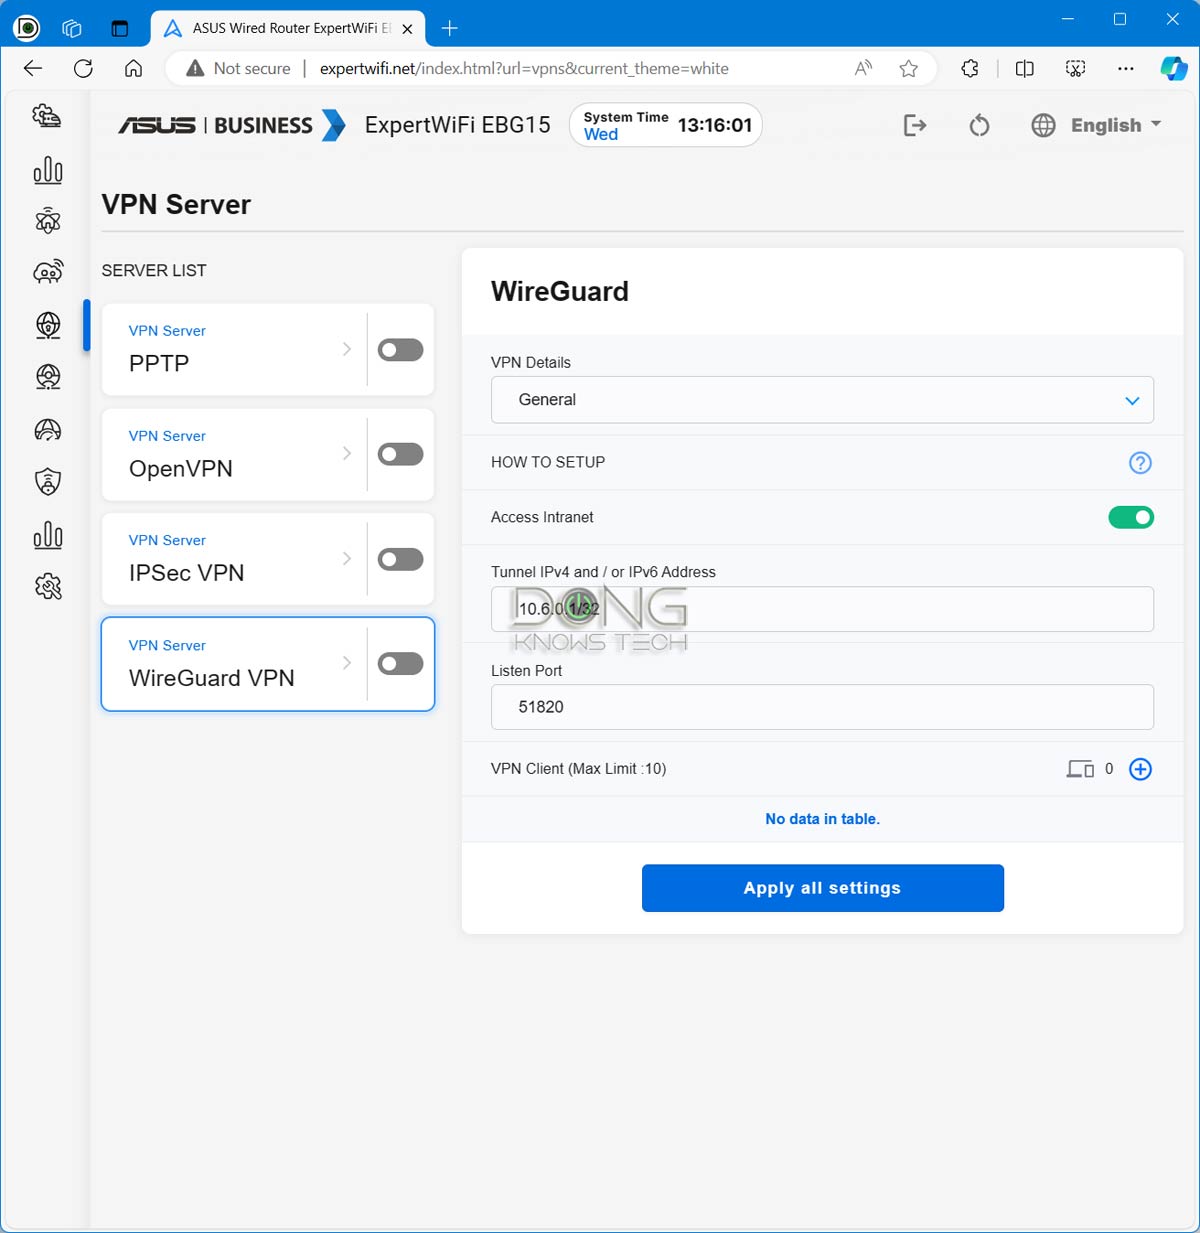Image resolution: width=1200 pixels, height=1233 pixels.
Task: Click the Tunnel IPv4/IPv6 Address field
Action: [822, 609]
